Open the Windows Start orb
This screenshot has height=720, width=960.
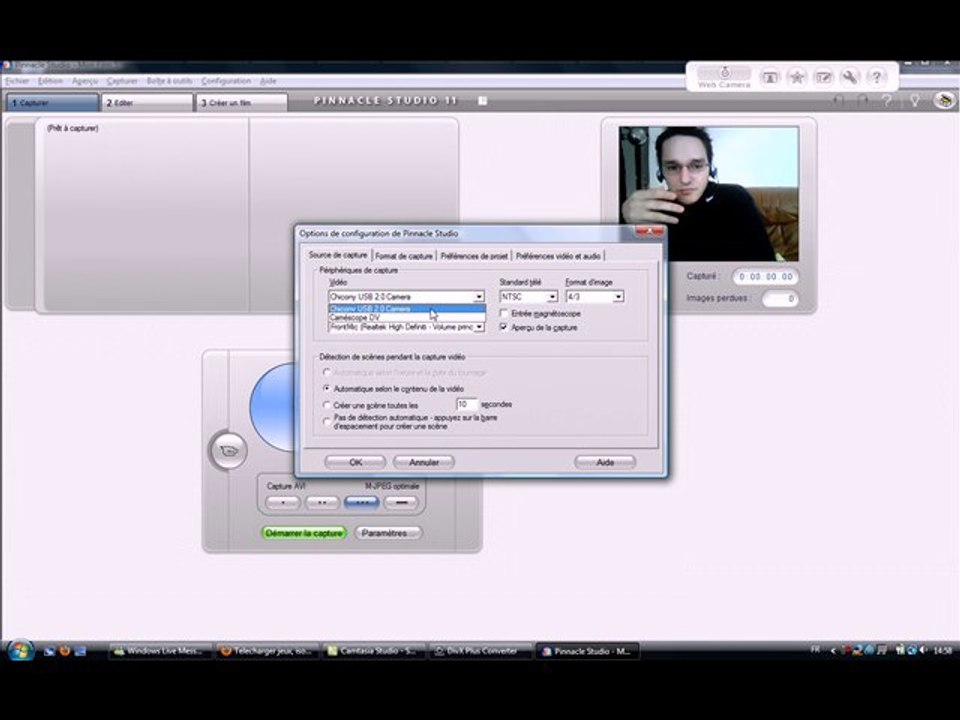tap(20, 650)
